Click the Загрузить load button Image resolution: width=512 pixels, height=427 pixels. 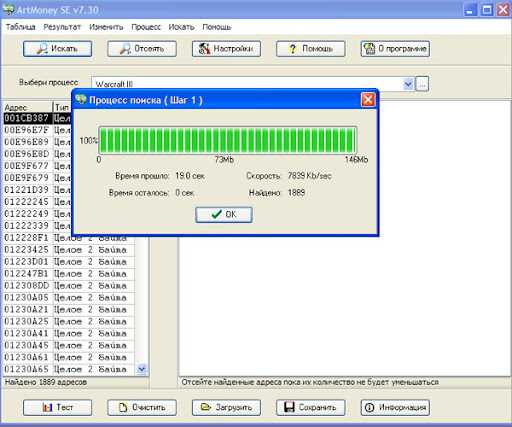tap(226, 407)
